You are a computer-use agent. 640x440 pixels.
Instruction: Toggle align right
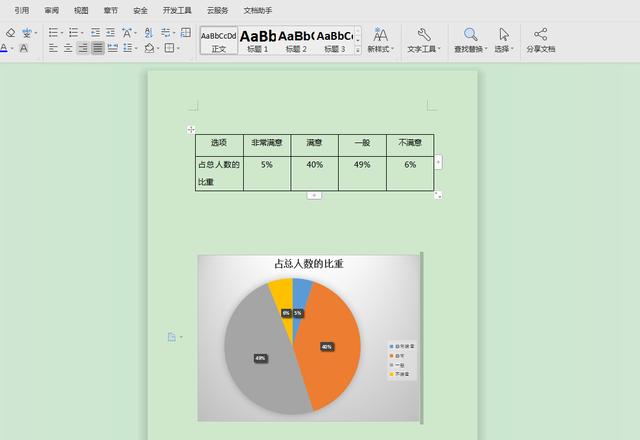tap(83, 48)
